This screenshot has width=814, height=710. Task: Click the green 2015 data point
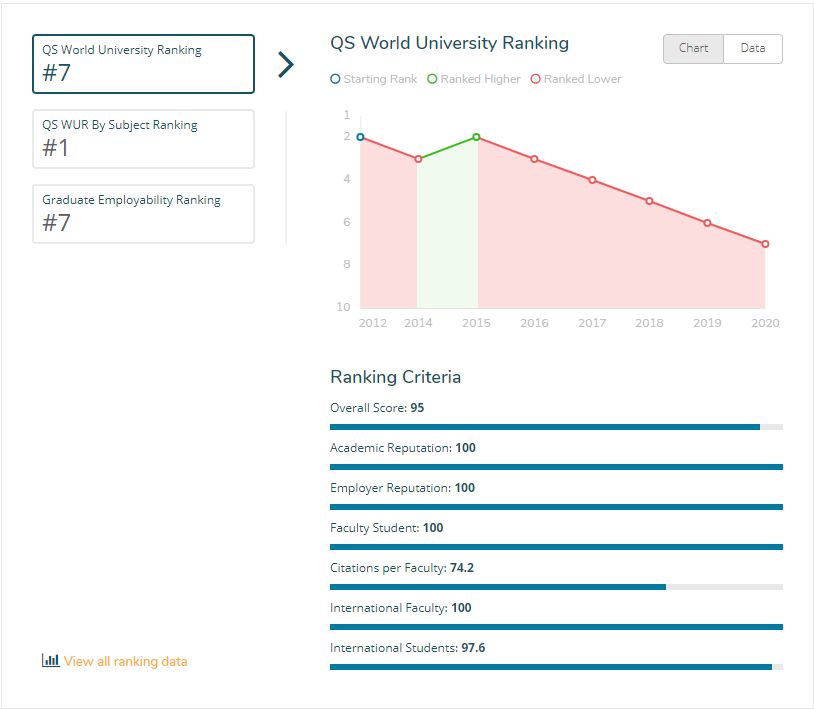477,137
